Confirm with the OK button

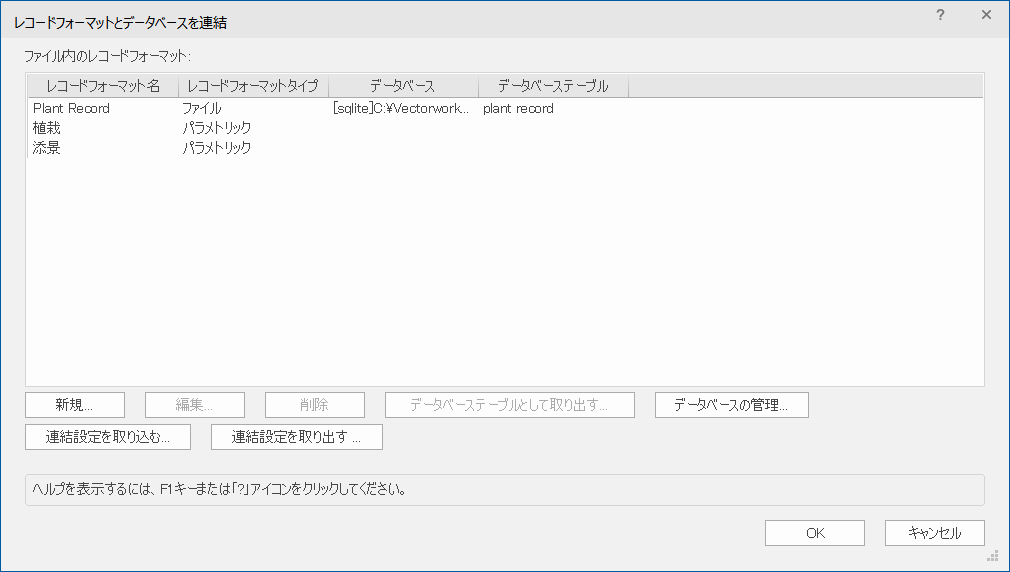(x=815, y=533)
